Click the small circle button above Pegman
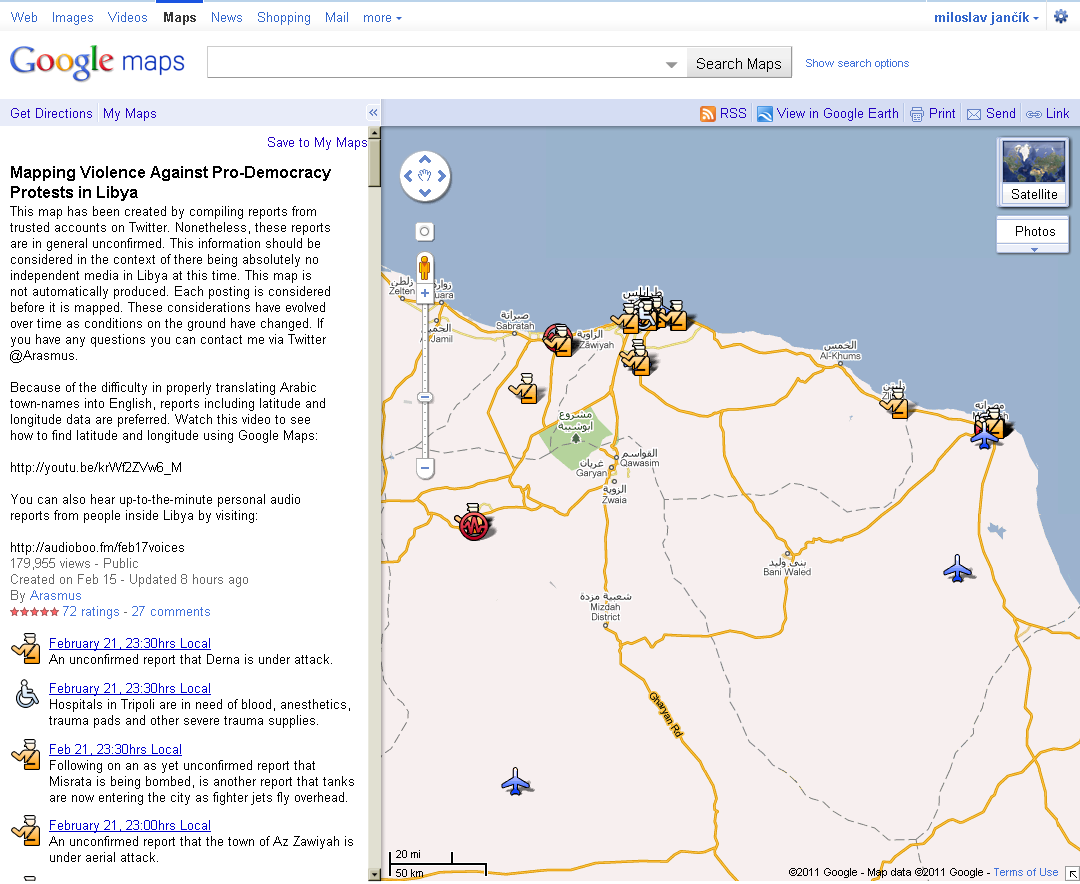 click(x=425, y=232)
